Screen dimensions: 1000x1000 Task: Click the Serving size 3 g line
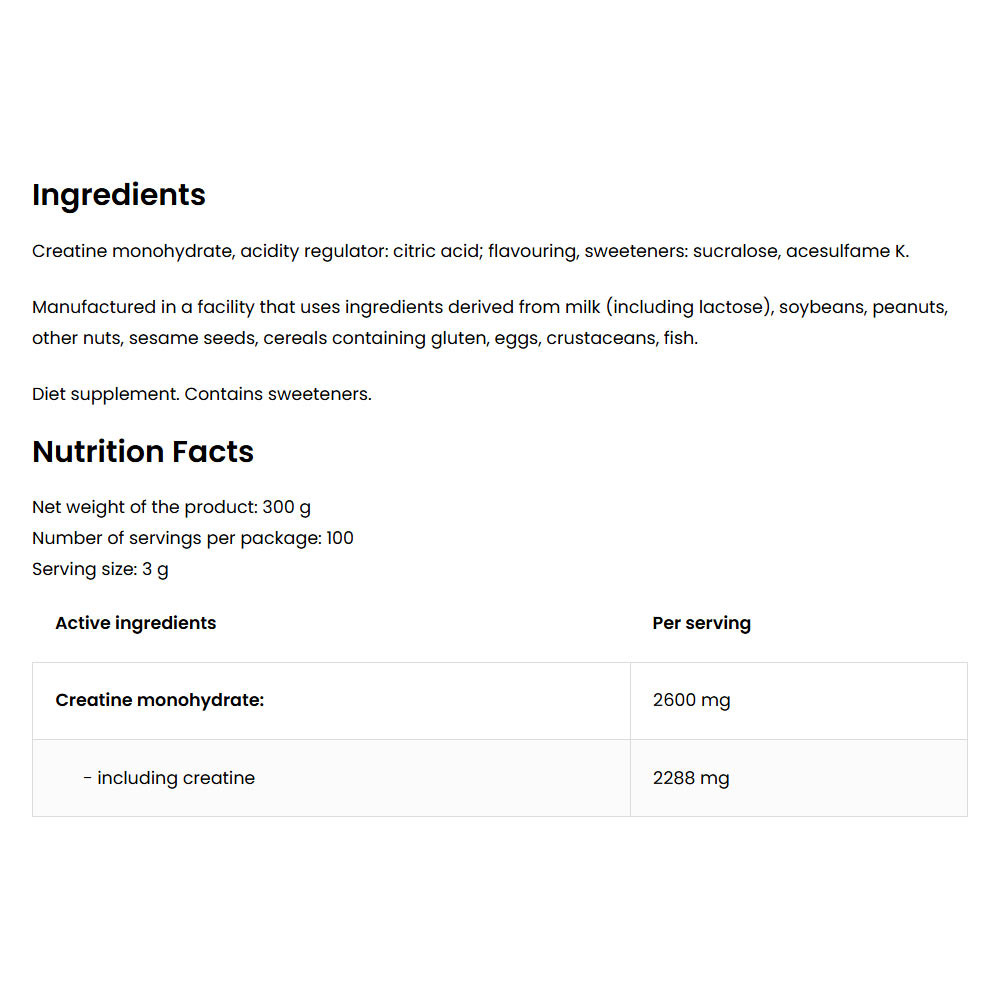click(100, 569)
